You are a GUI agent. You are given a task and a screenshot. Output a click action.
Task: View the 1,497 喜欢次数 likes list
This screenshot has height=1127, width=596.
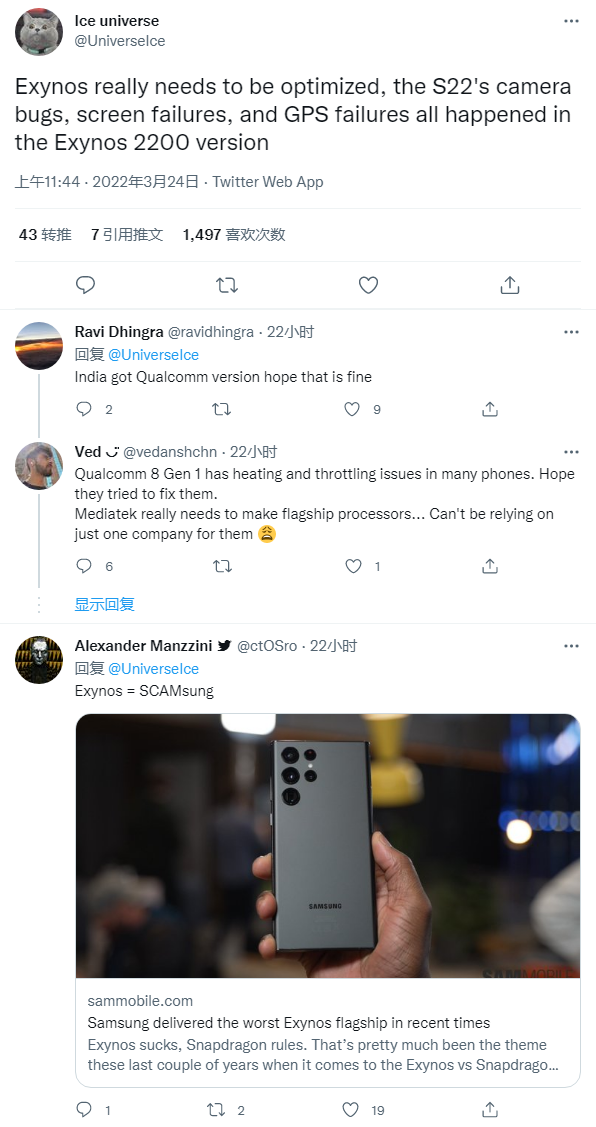[x=234, y=234]
